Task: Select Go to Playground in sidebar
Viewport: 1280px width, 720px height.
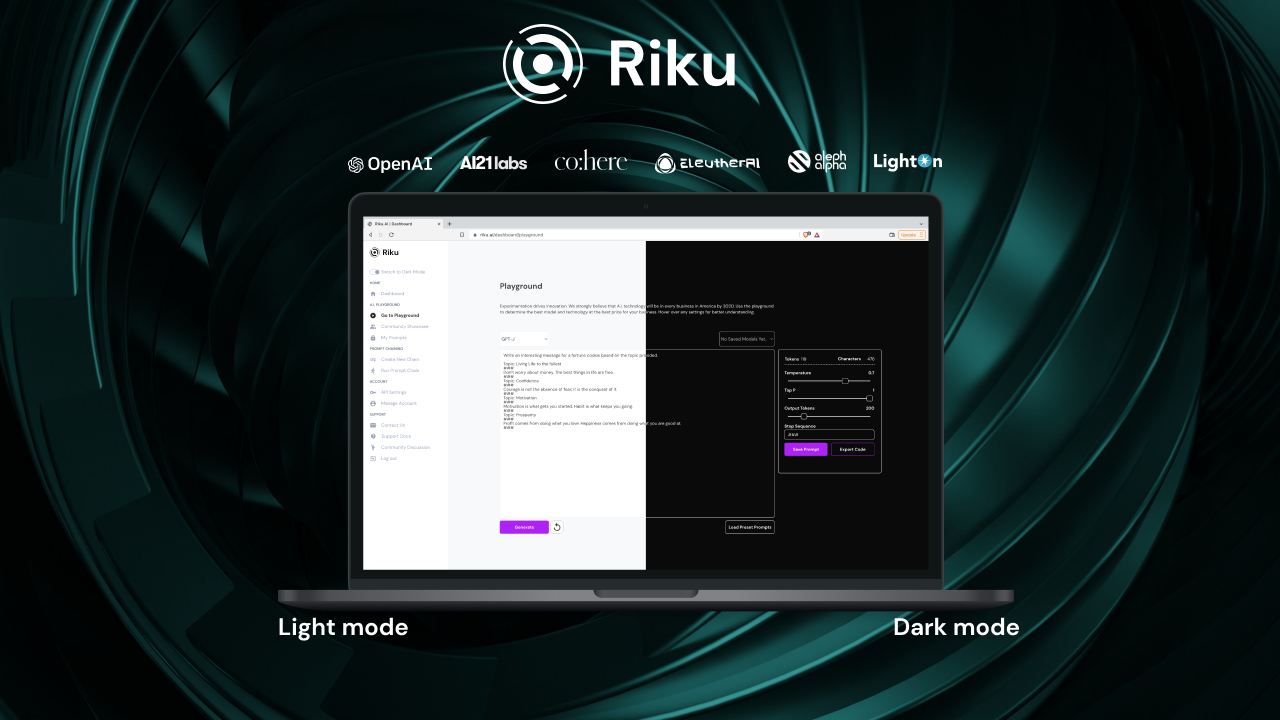Action: pyautogui.click(x=399, y=316)
